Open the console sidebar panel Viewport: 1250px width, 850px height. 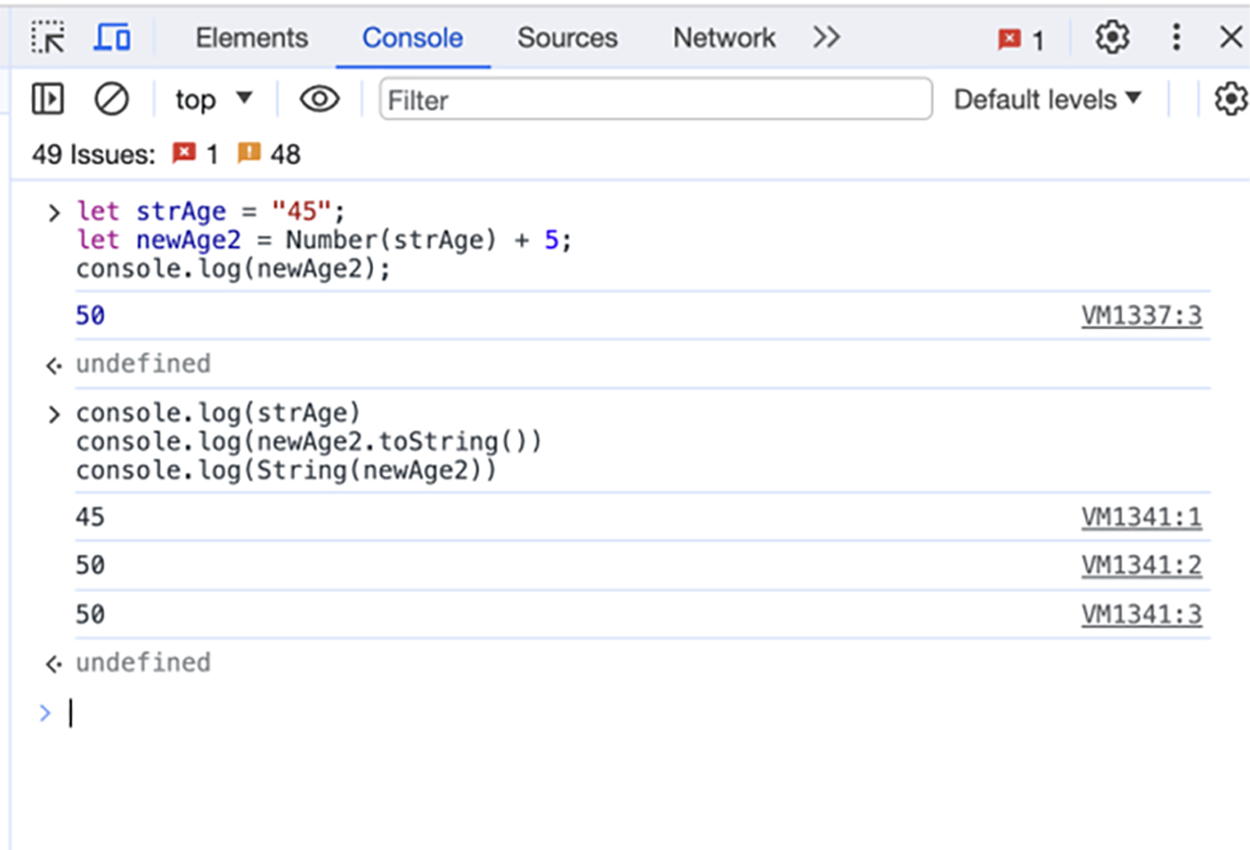point(46,99)
